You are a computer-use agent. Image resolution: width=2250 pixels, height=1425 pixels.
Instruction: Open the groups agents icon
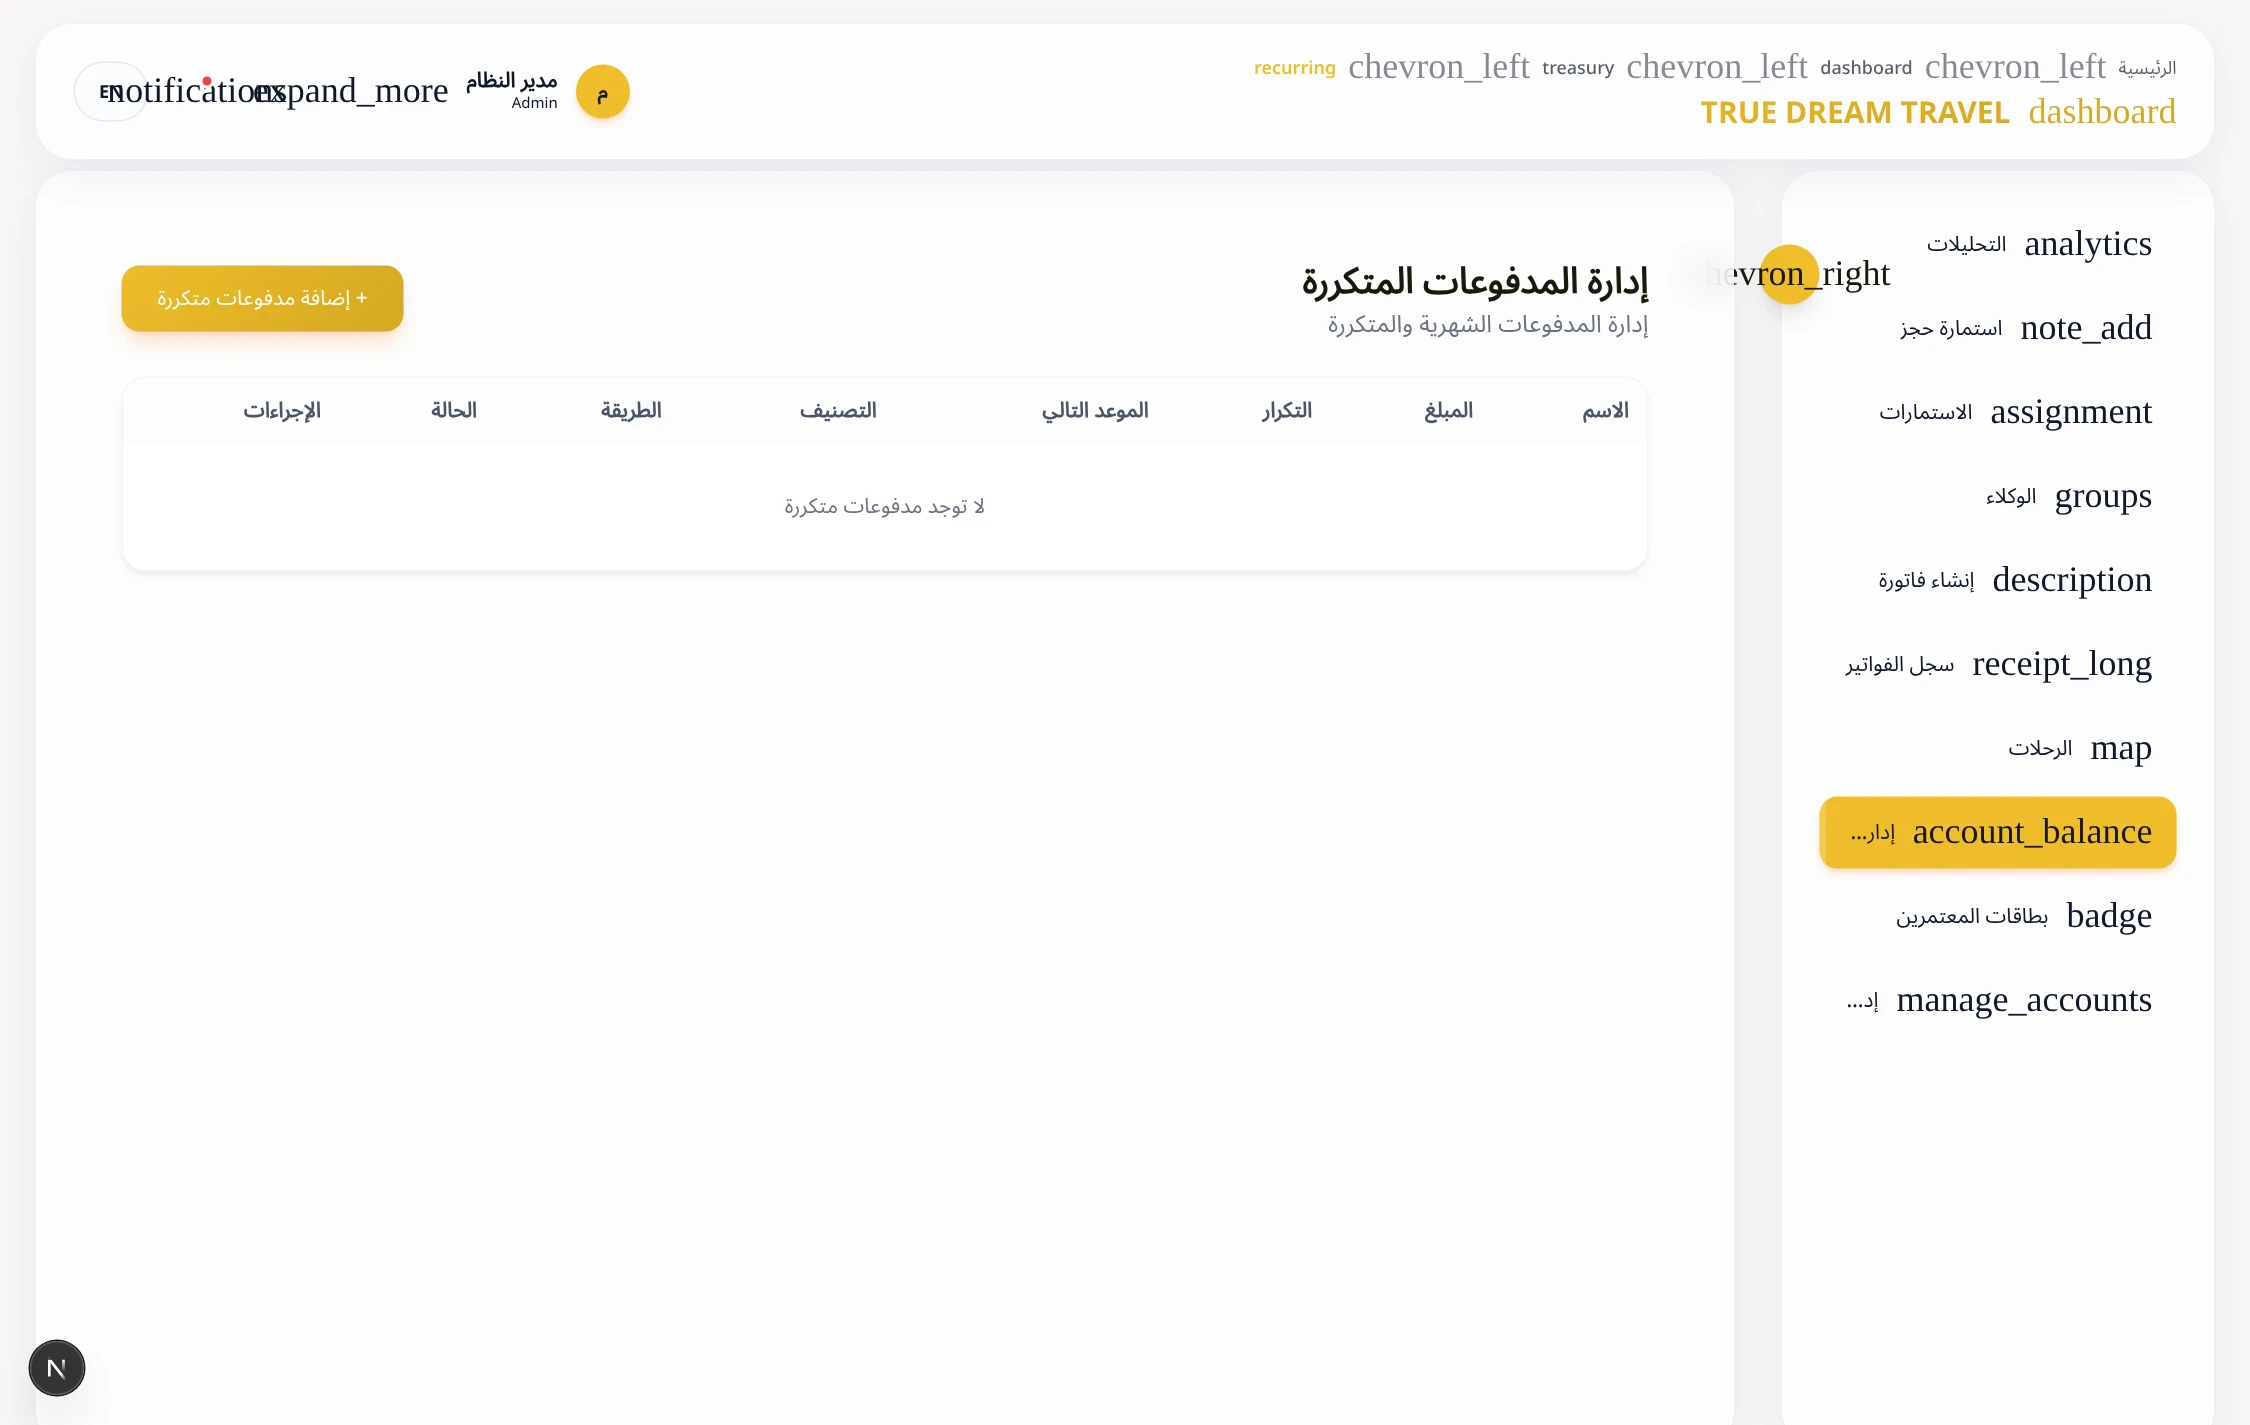coord(2102,496)
